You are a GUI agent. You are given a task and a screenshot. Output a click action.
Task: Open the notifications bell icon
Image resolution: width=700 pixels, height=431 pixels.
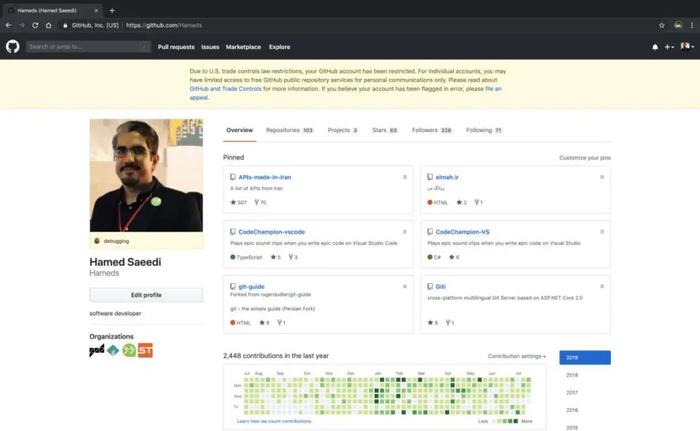point(655,47)
